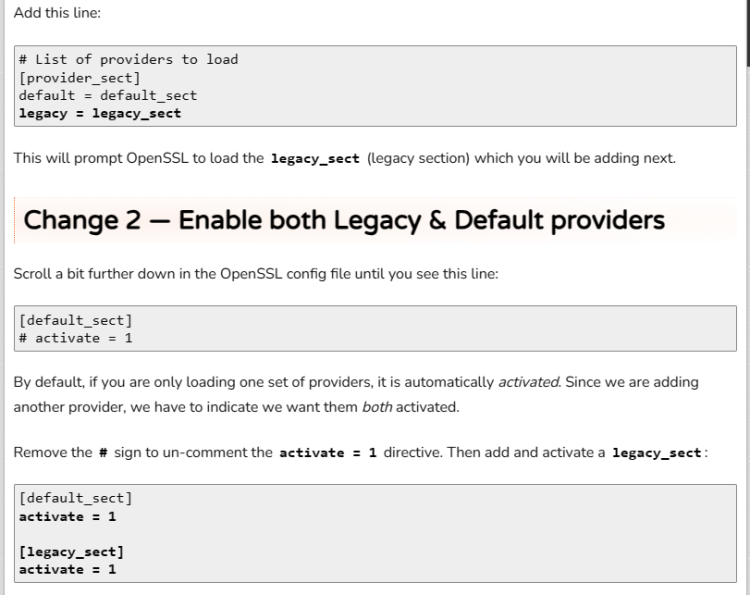This screenshot has height=595, width=750.
Task: Click '[default_sect]' above the commented activate line
Action: point(76,320)
